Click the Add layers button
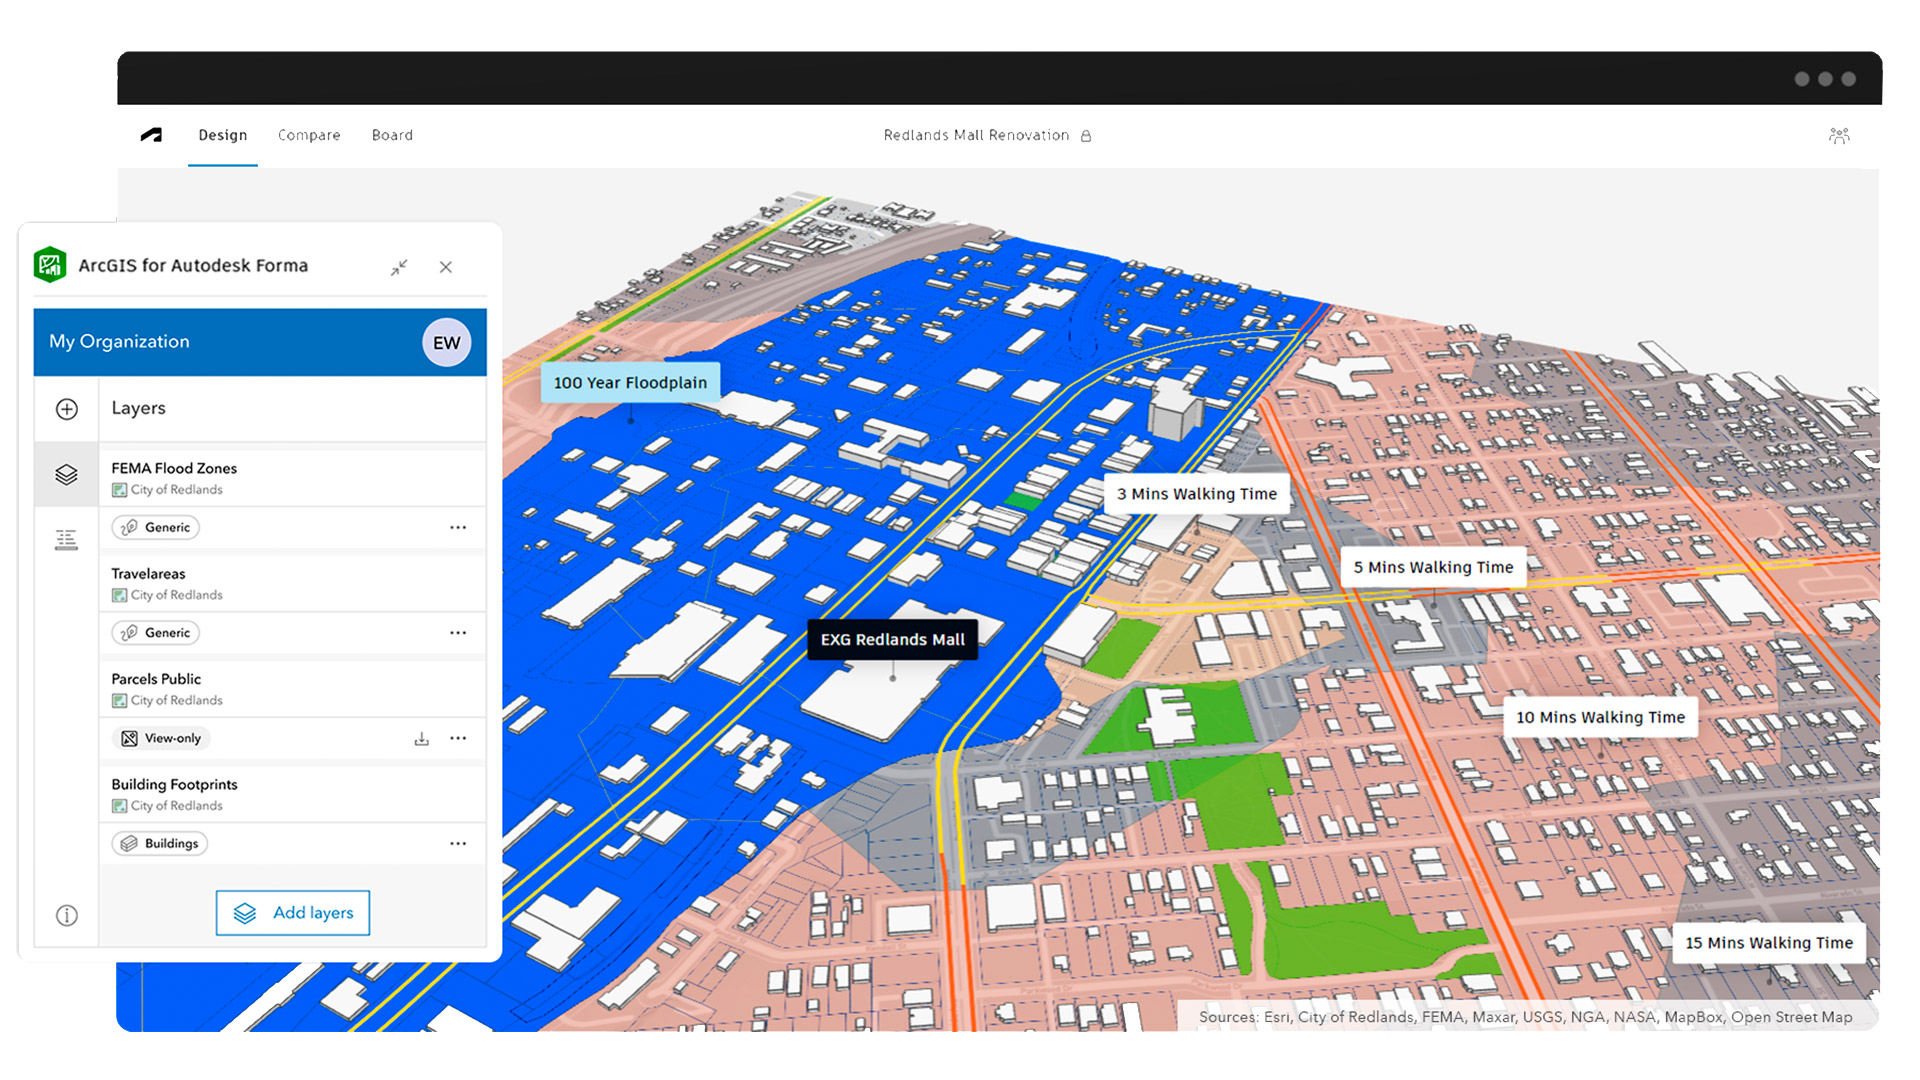Image resolution: width=1920 pixels, height=1080 pixels. (292, 912)
